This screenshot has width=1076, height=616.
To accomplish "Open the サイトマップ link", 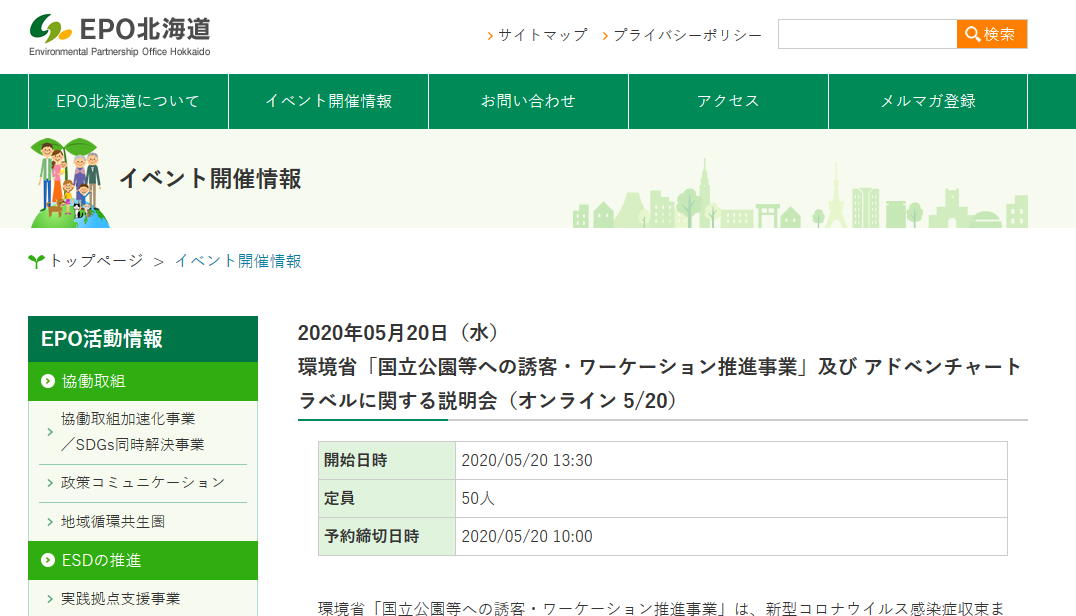I will (542, 35).
